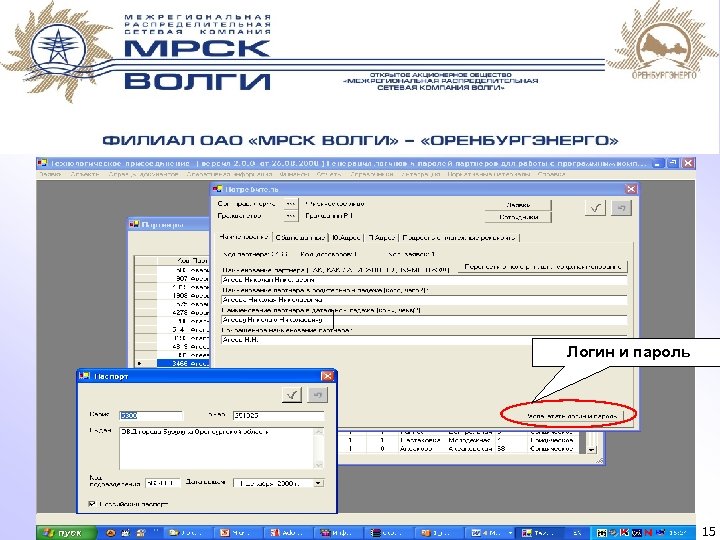Click the Word document taskbar button
The height and width of the screenshot is (540, 720).
[490, 533]
